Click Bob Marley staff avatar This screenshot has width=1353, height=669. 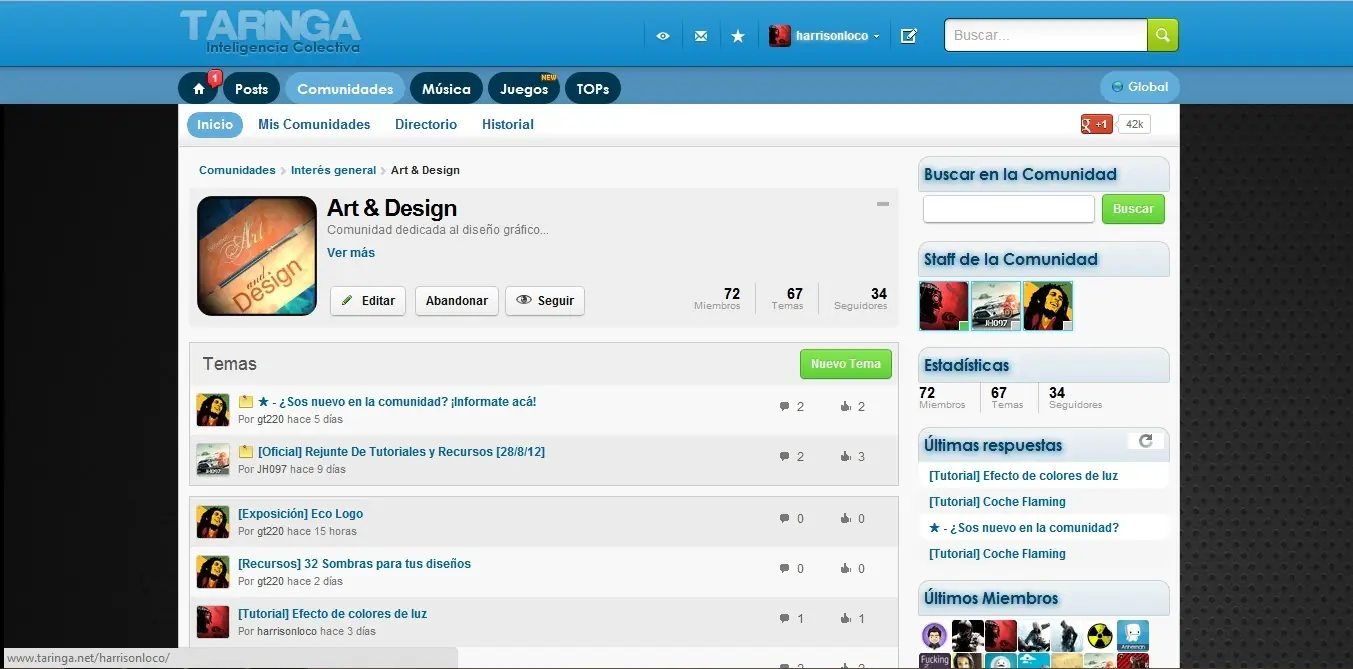[1048, 306]
